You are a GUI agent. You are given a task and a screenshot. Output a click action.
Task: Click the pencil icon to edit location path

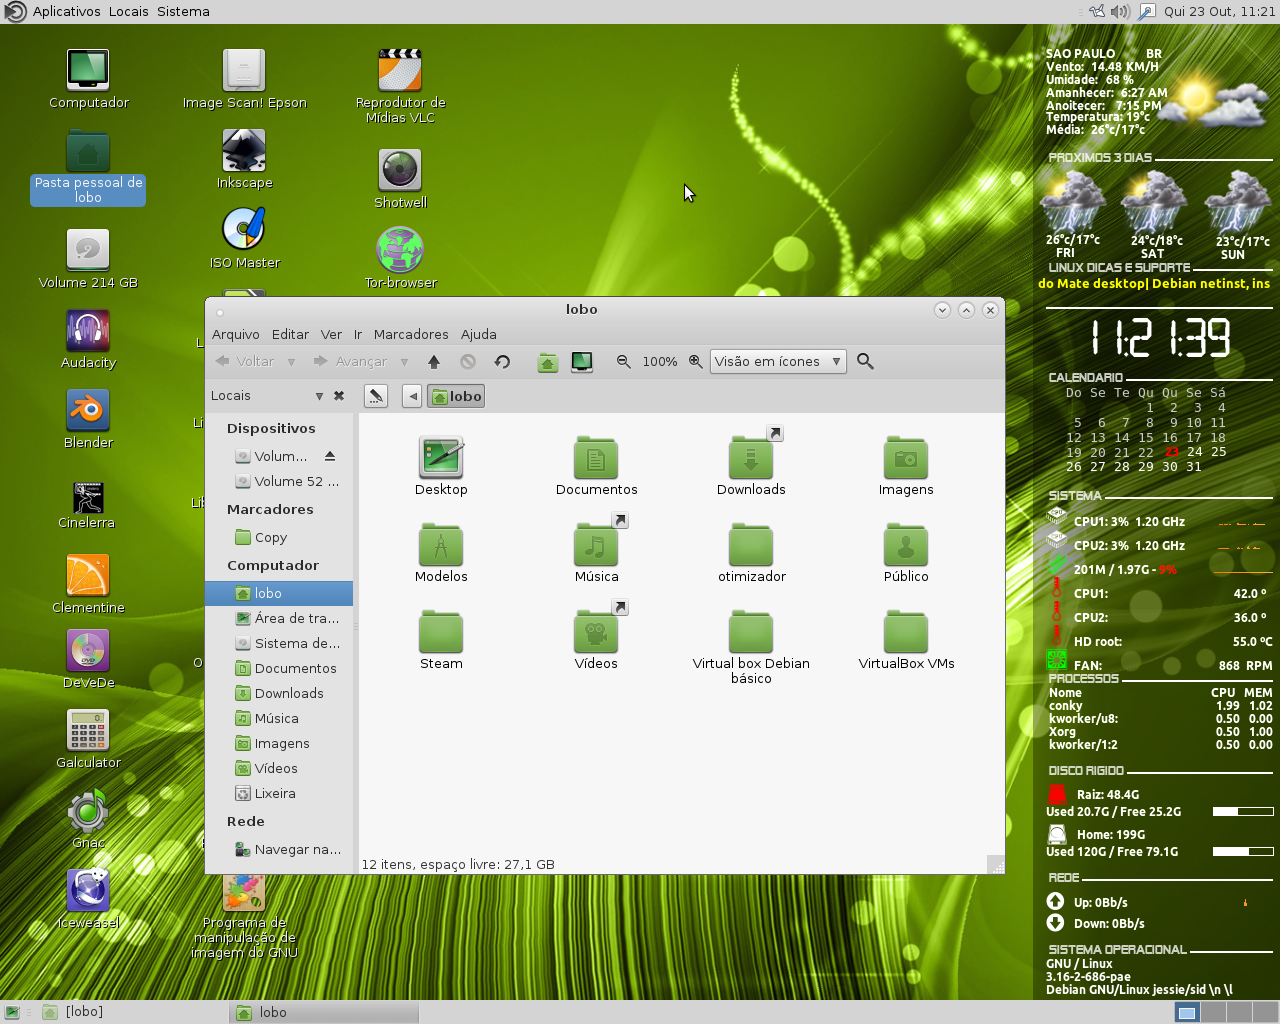coord(375,396)
